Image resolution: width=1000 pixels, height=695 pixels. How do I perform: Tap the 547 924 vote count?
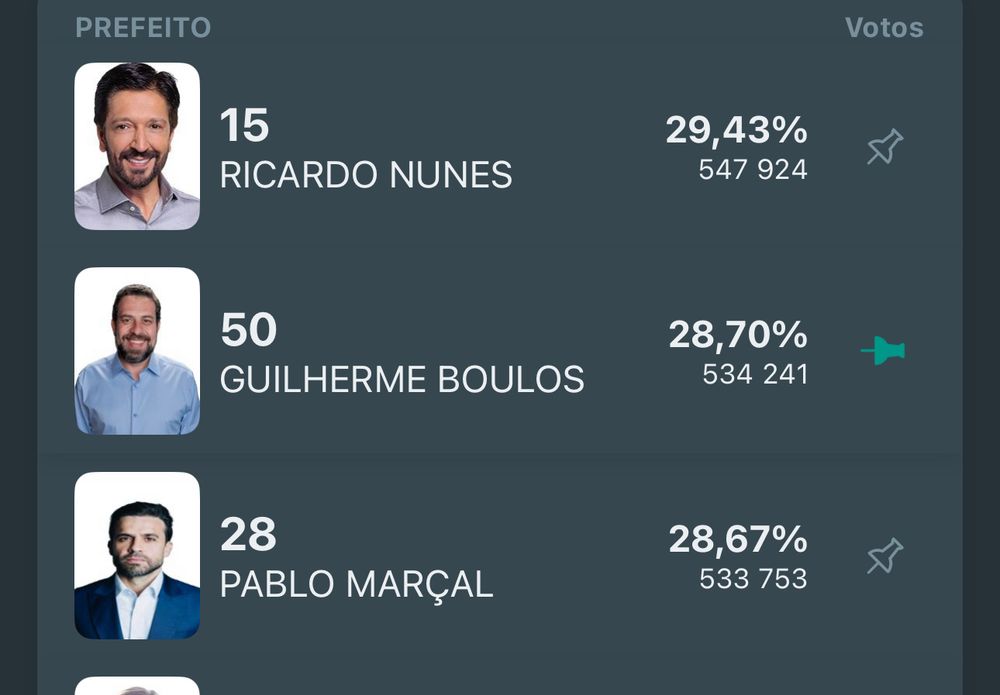[753, 170]
